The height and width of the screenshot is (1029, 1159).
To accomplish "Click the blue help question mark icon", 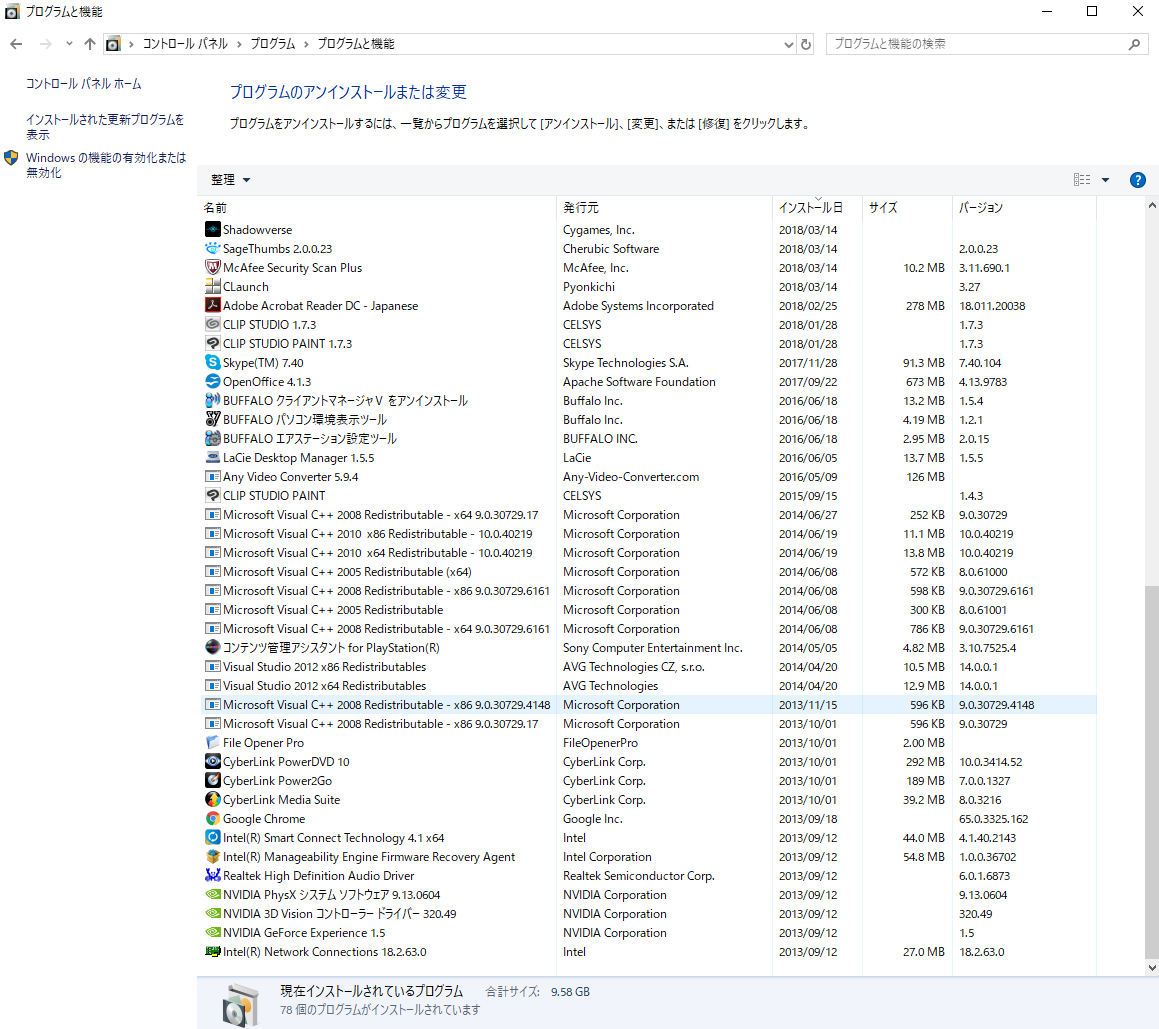I will tap(1137, 180).
